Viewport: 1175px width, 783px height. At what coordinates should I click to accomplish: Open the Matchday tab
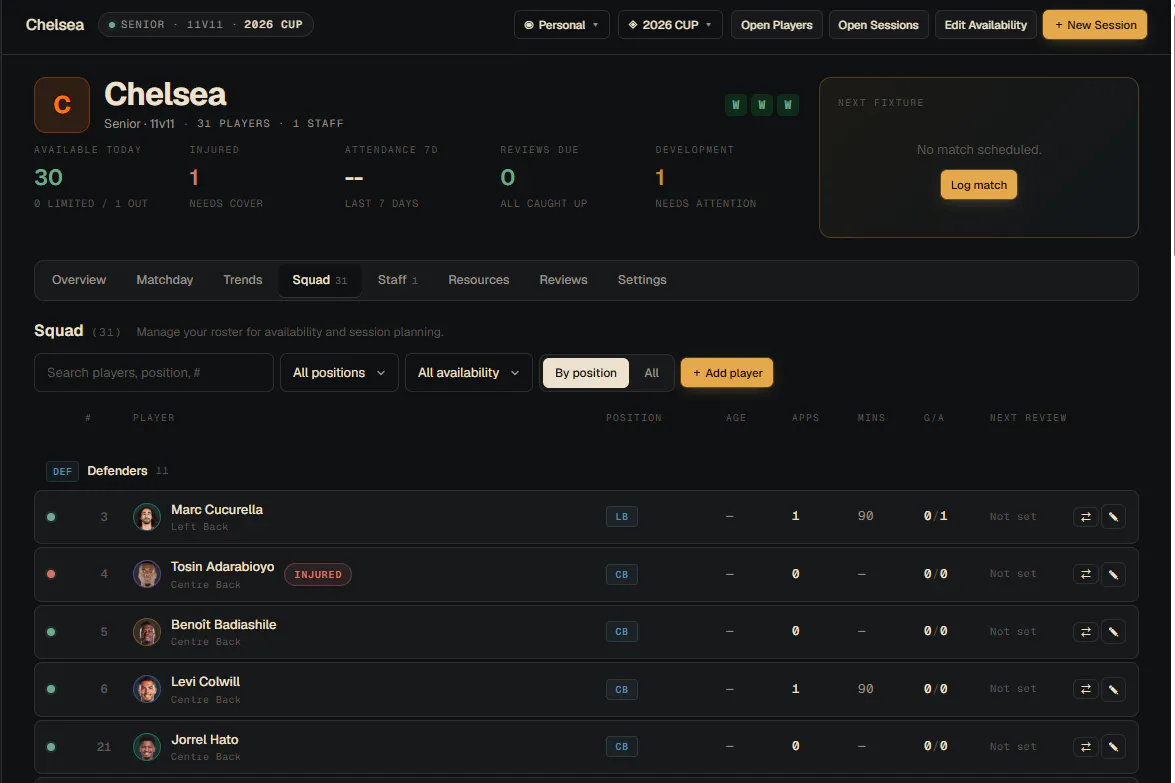pyautogui.click(x=165, y=279)
